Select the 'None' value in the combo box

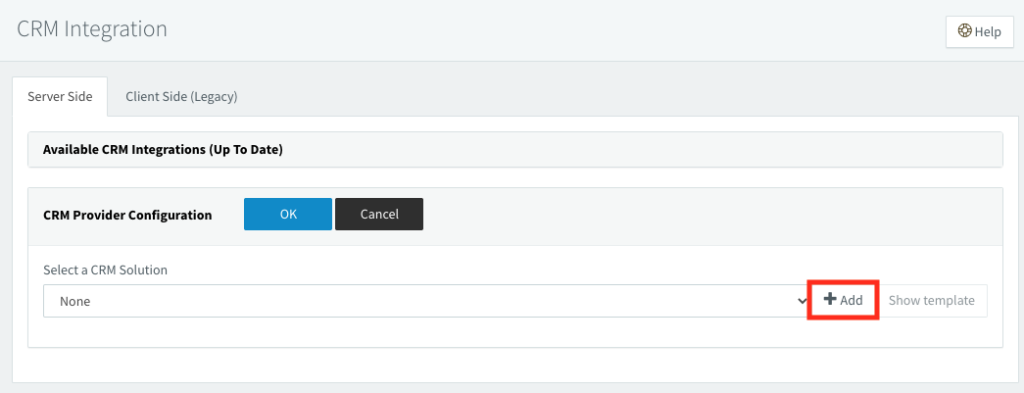(75, 302)
